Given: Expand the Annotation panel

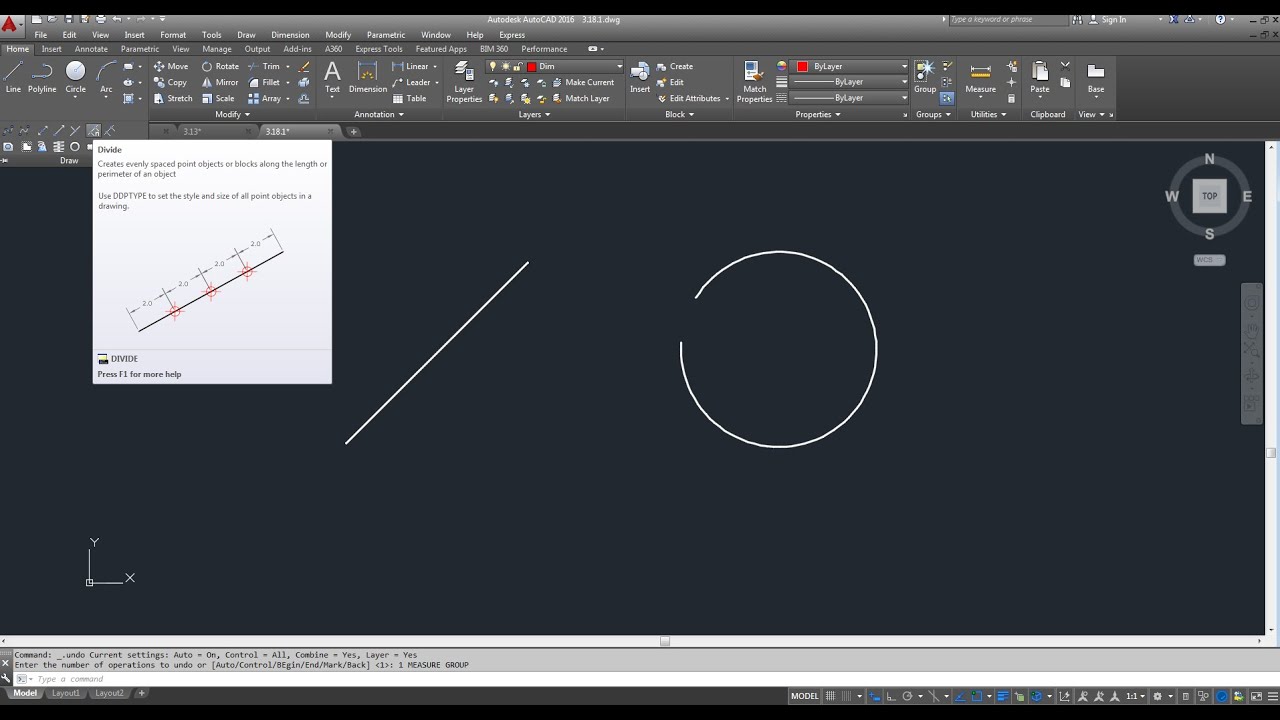Looking at the screenshot, I should (379, 114).
